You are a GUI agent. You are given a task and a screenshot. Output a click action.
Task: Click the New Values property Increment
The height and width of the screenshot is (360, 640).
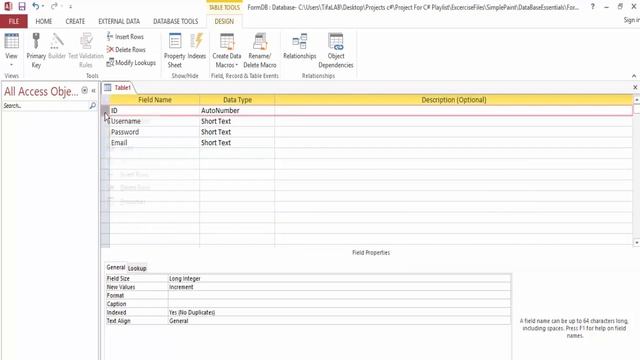coord(339,287)
